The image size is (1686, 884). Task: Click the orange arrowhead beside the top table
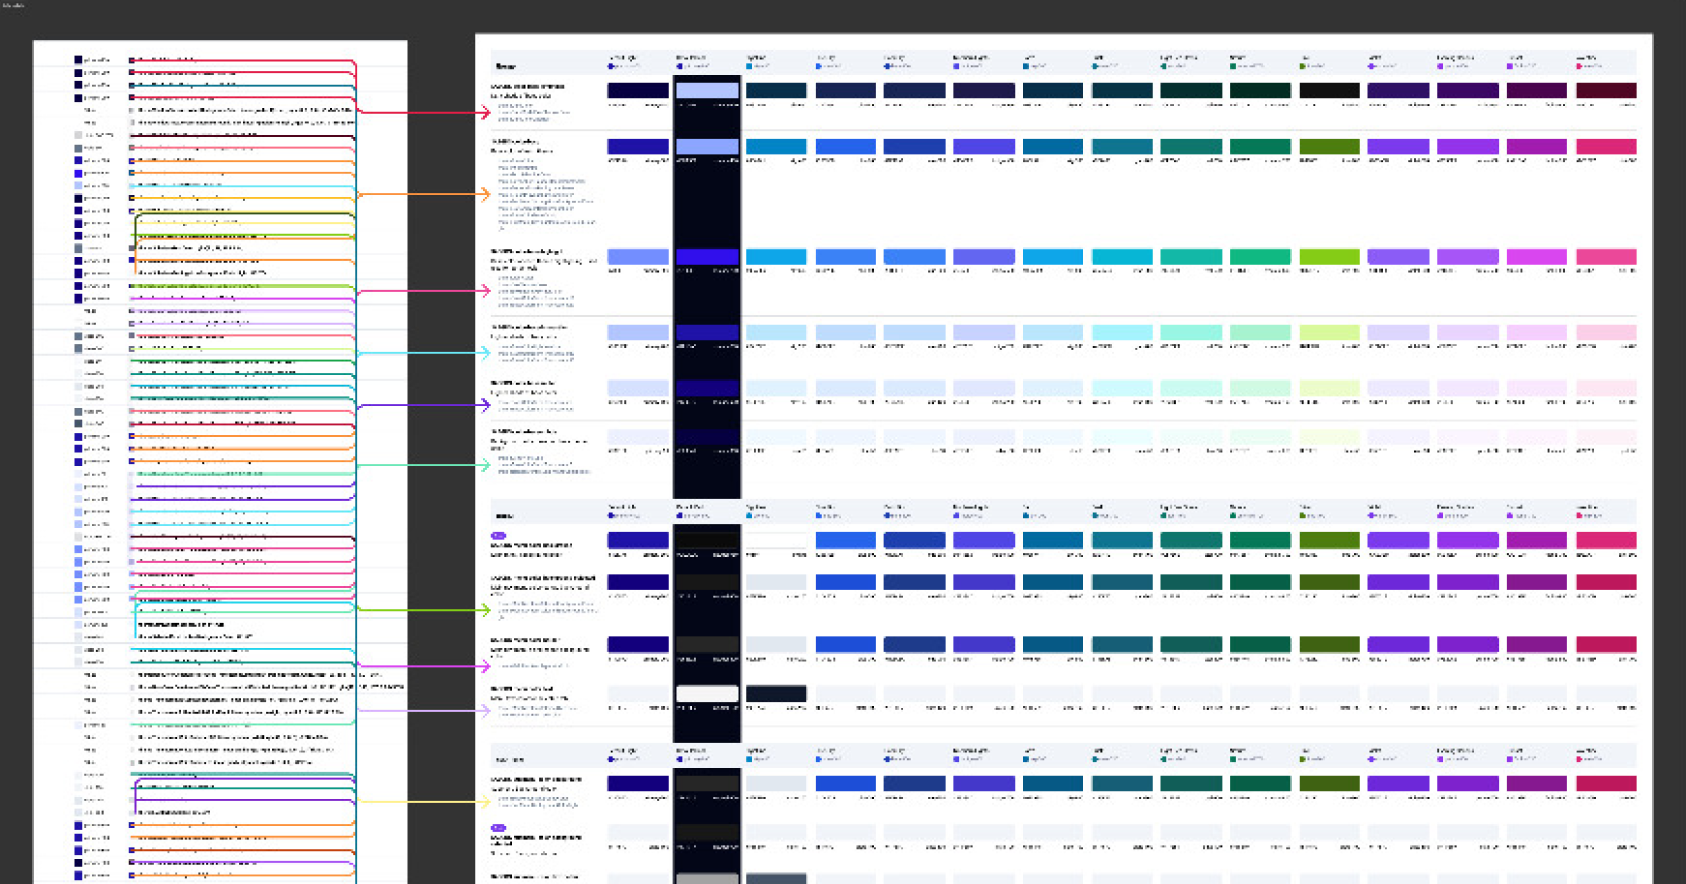[x=486, y=194]
